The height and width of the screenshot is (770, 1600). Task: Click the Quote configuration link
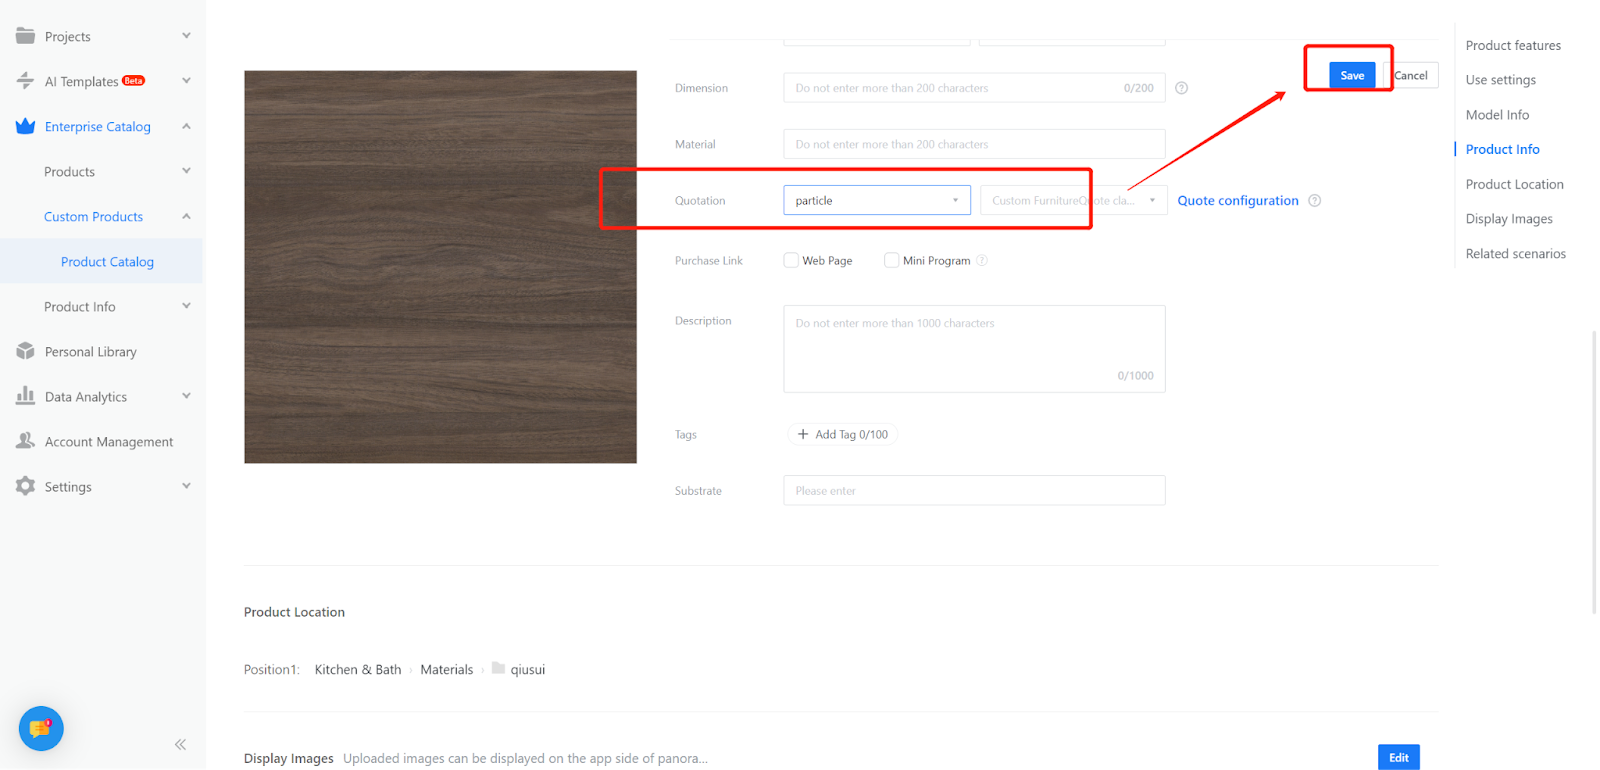click(x=1238, y=201)
